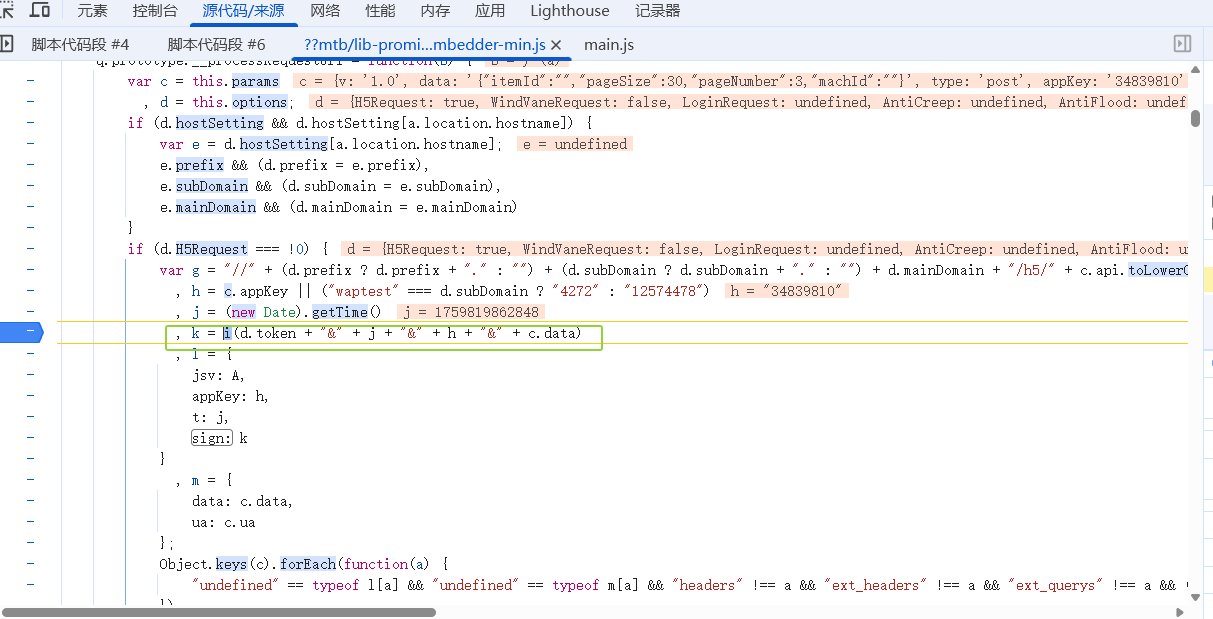
Task: Click the 'appKey: h,' property line
Action: tap(231, 396)
